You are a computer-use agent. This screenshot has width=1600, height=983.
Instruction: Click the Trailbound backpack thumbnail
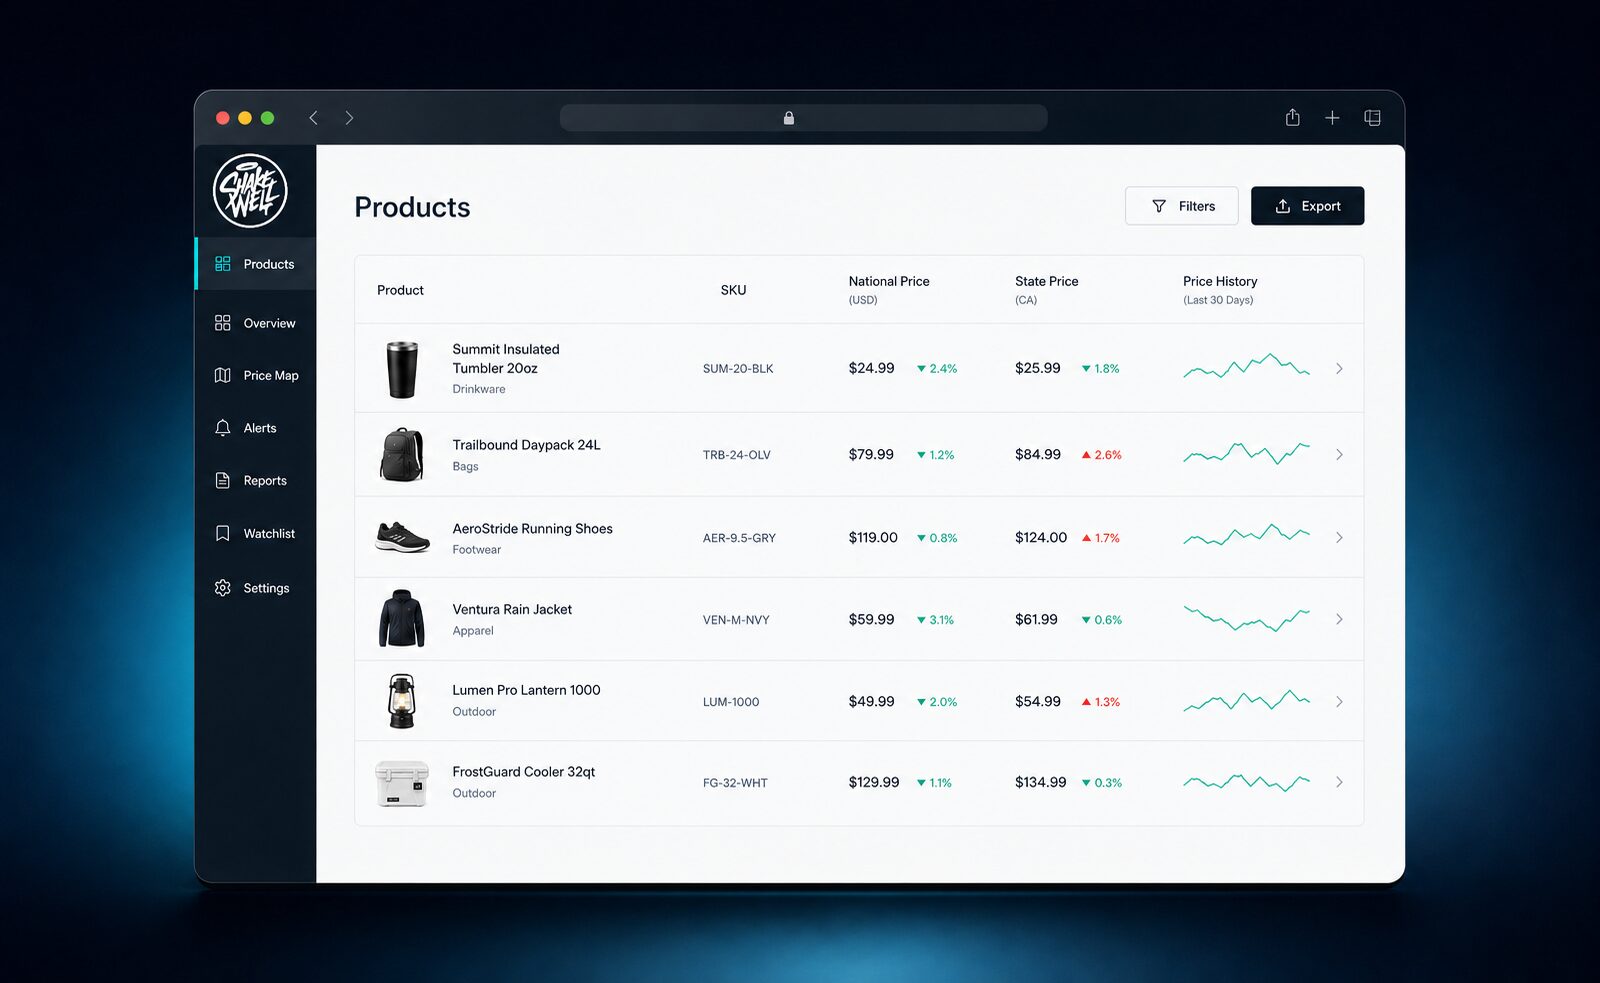(402, 455)
